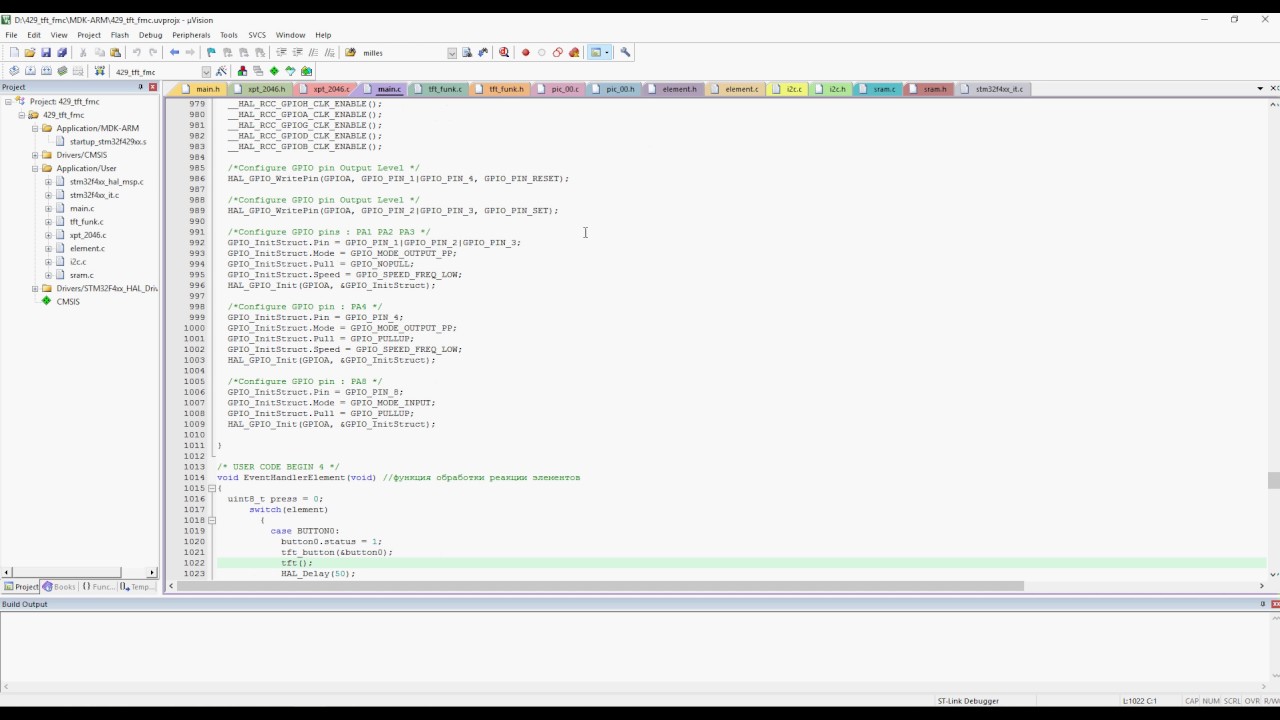Navigate forwards with the right arrow icon
The width and height of the screenshot is (1280, 720).
coord(190,53)
